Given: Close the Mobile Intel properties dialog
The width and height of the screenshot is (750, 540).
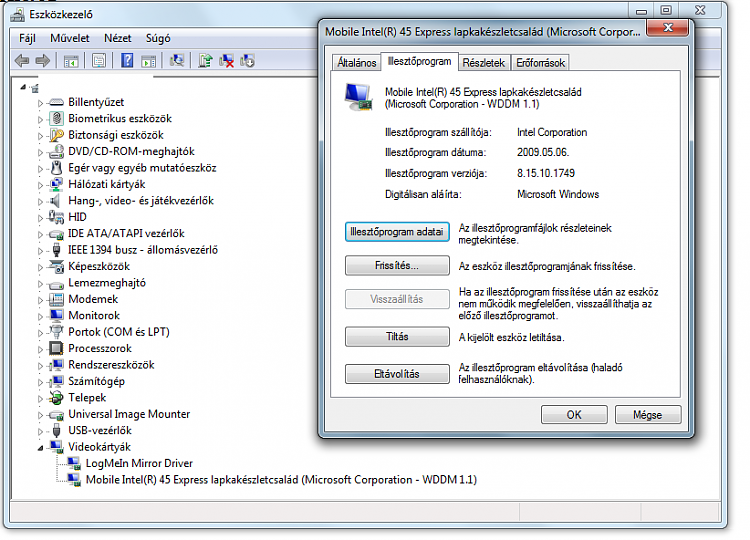Looking at the screenshot, I should (x=667, y=28).
